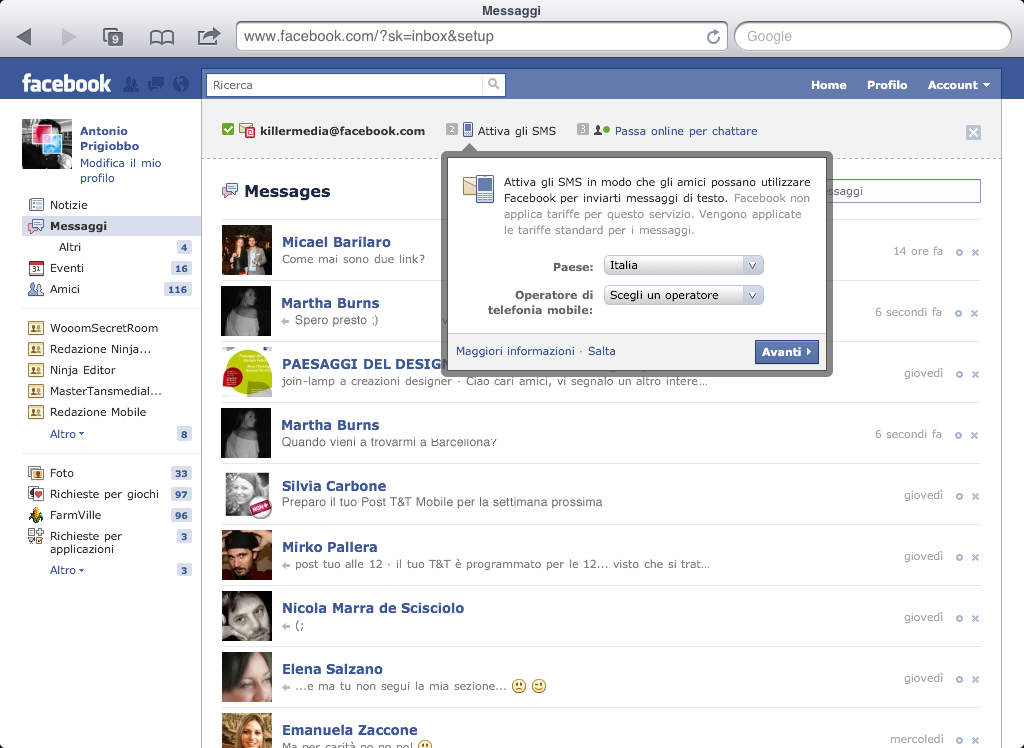
Task: Click the Google search field
Action: tap(872, 36)
